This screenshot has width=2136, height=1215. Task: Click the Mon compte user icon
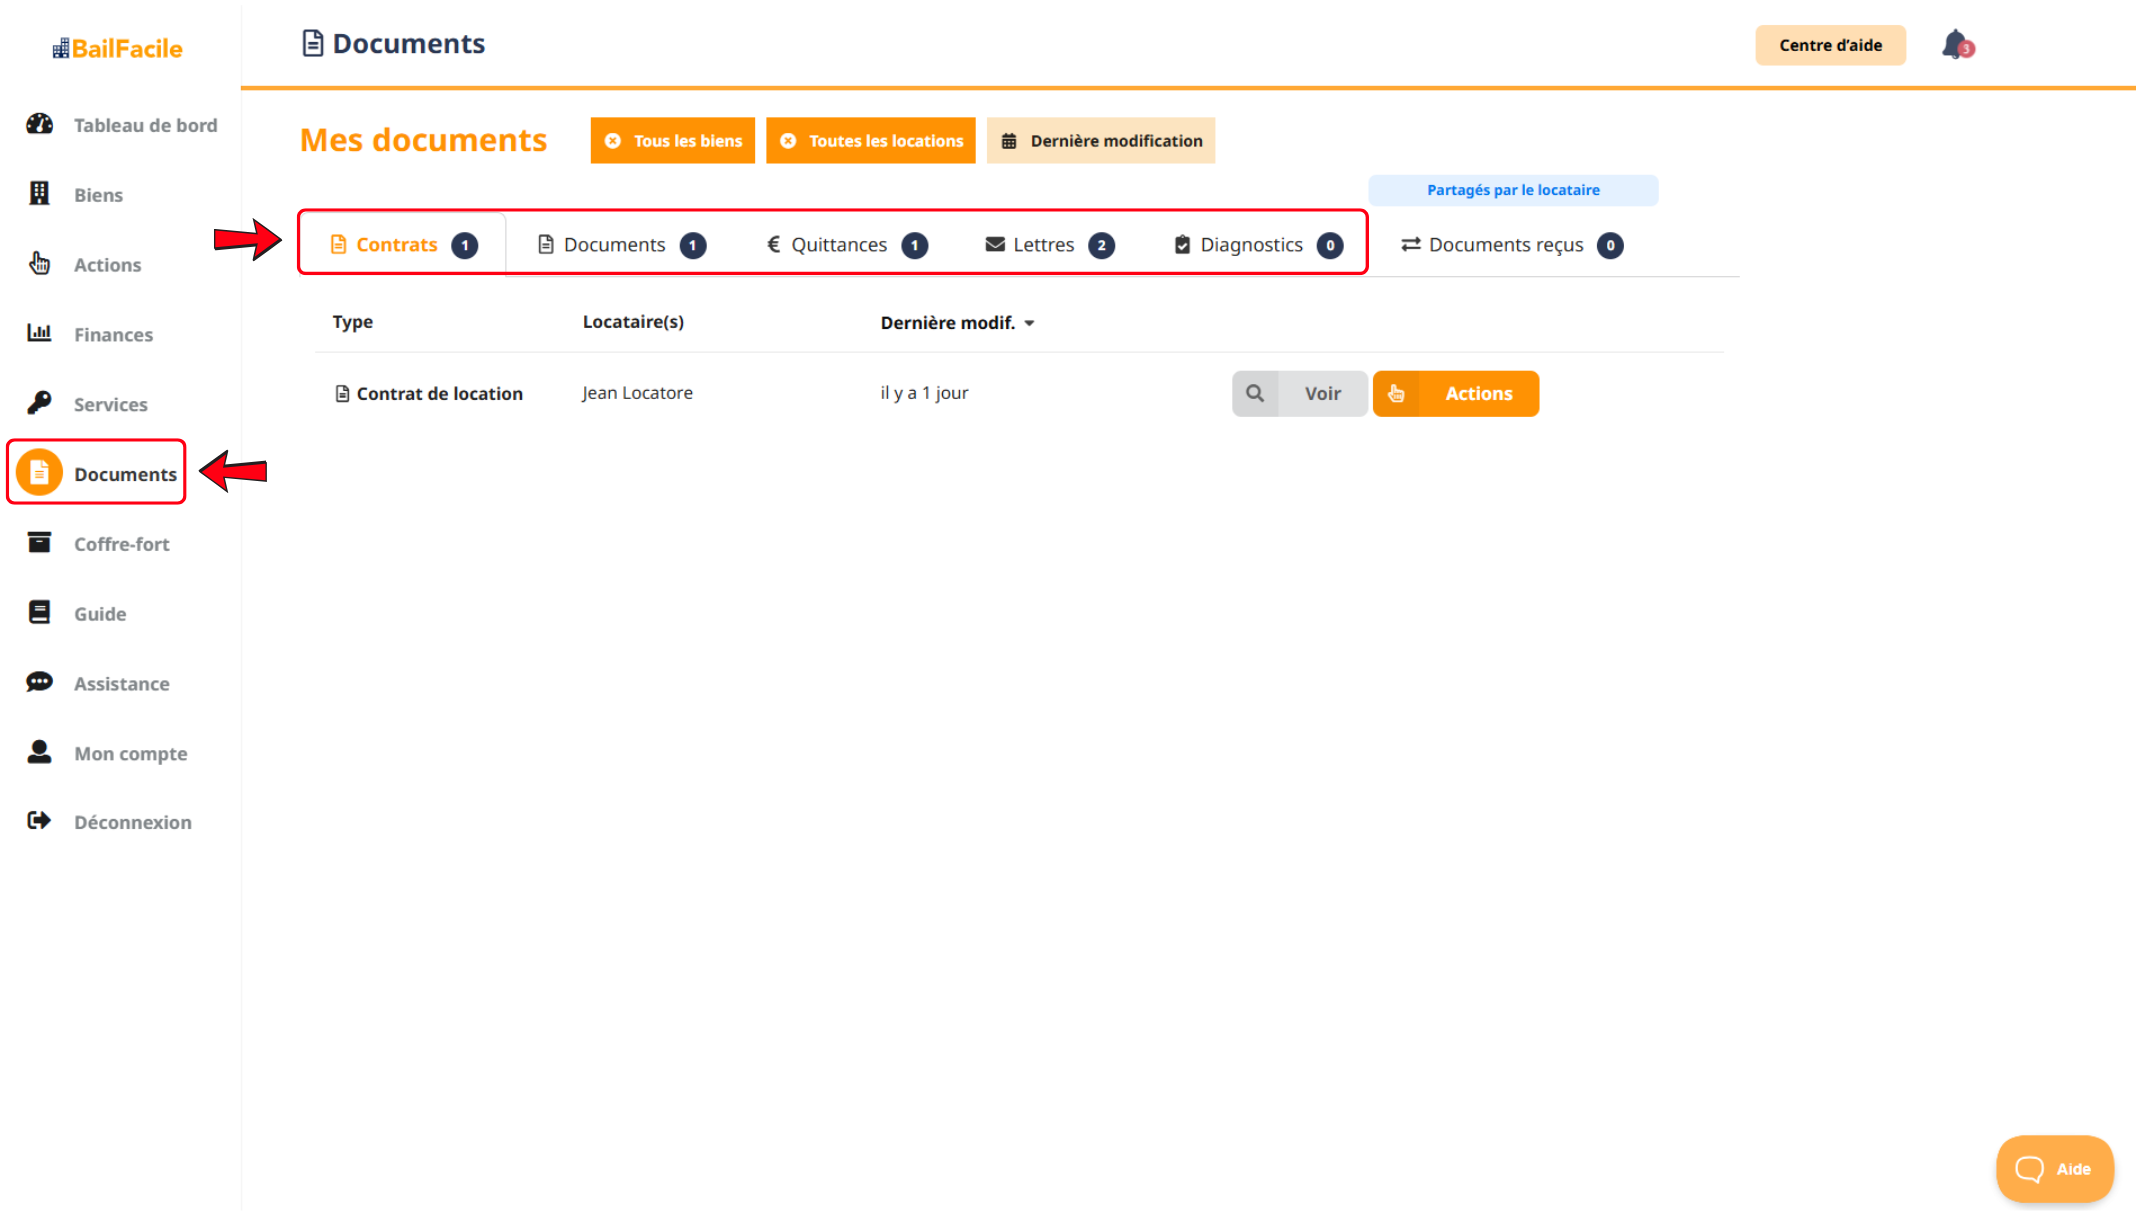tap(39, 752)
